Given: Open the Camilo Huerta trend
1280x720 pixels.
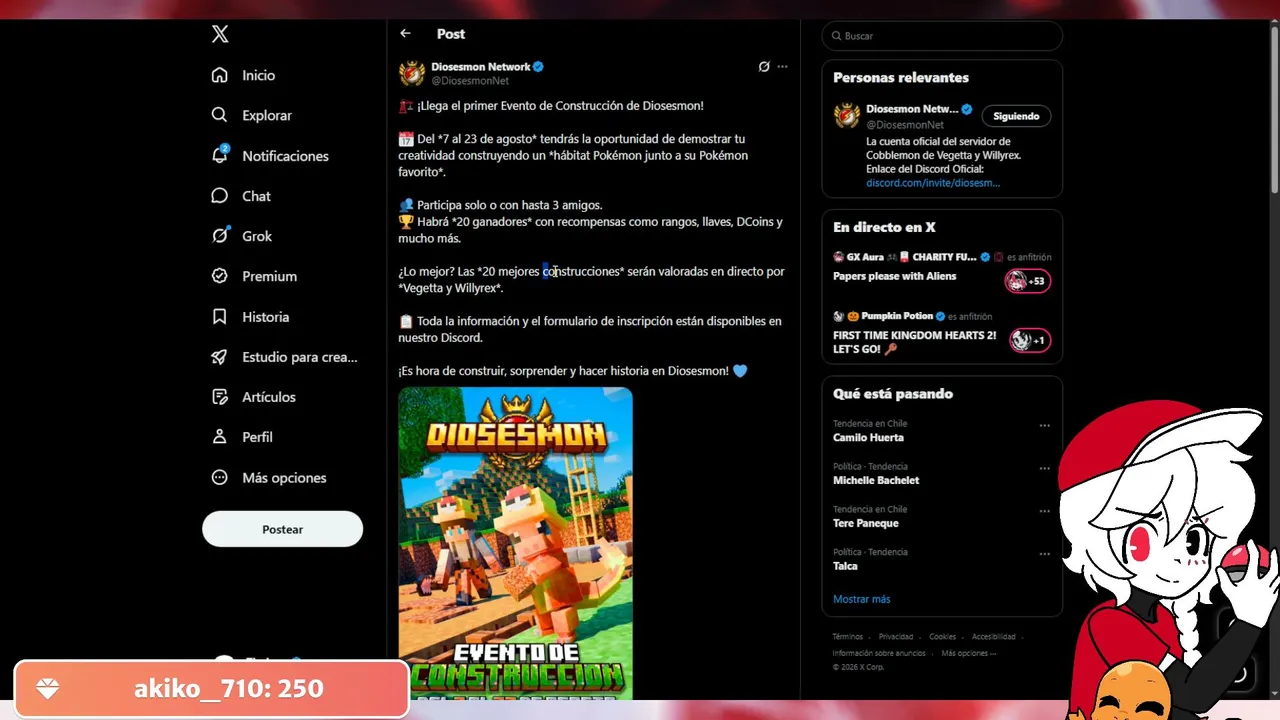Looking at the screenshot, I should [868, 438].
